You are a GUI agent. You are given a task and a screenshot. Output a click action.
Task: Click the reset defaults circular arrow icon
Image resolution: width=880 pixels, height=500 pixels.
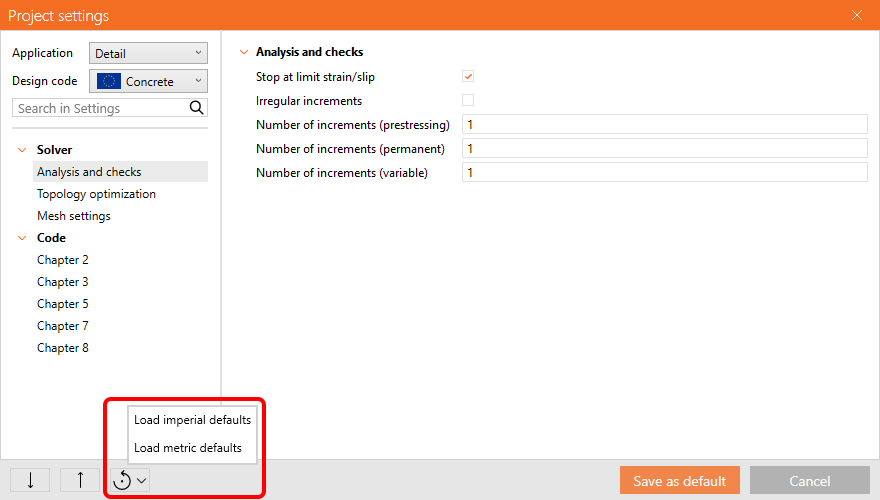[x=123, y=480]
